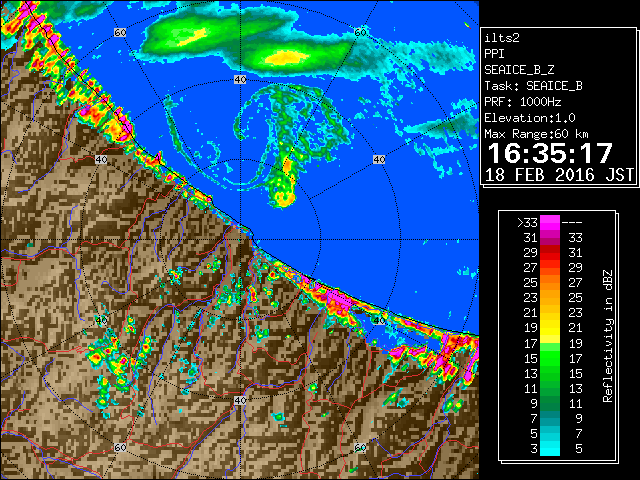Select the orange 25–27 dBZ legend band
Viewport: 640px width, 480px height.
[550, 282]
